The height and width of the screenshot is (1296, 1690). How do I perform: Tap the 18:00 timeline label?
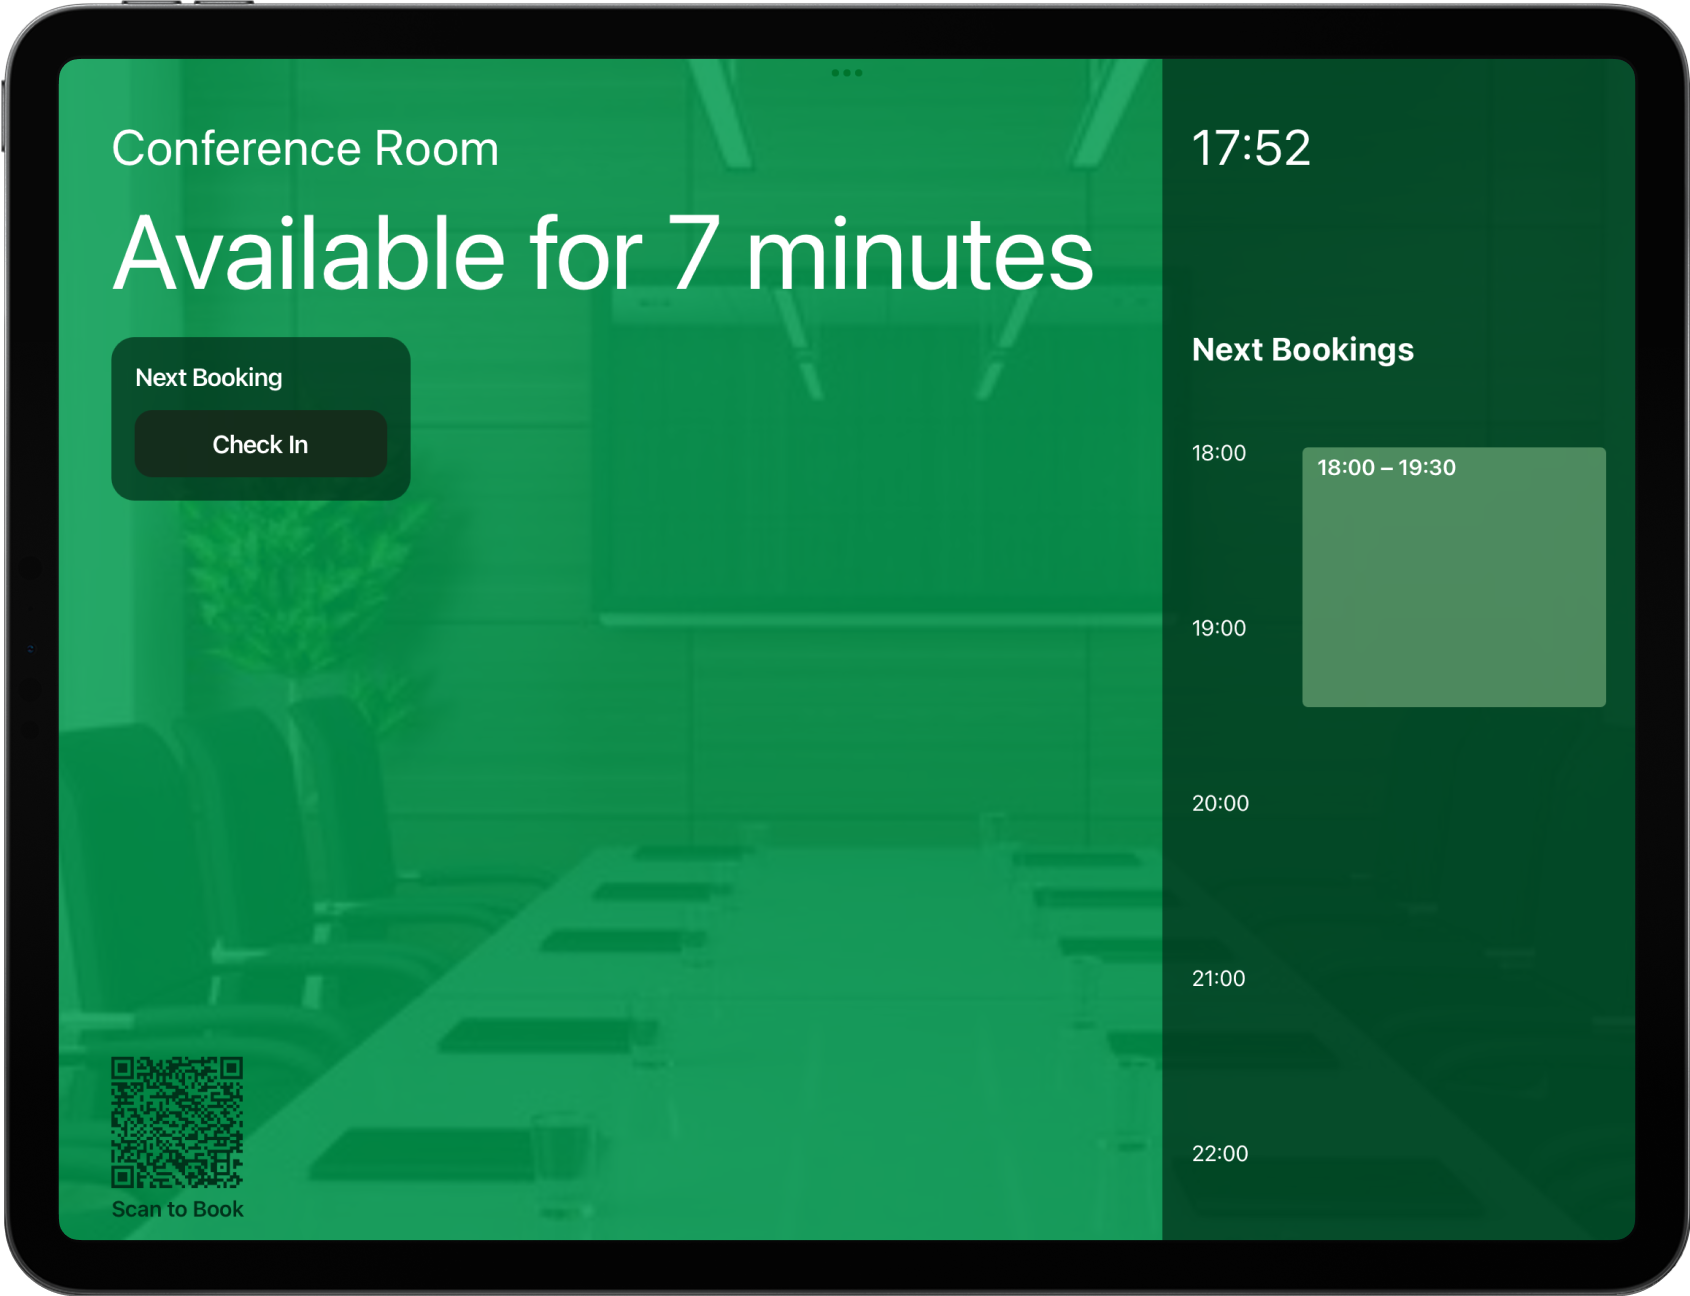click(x=1219, y=453)
